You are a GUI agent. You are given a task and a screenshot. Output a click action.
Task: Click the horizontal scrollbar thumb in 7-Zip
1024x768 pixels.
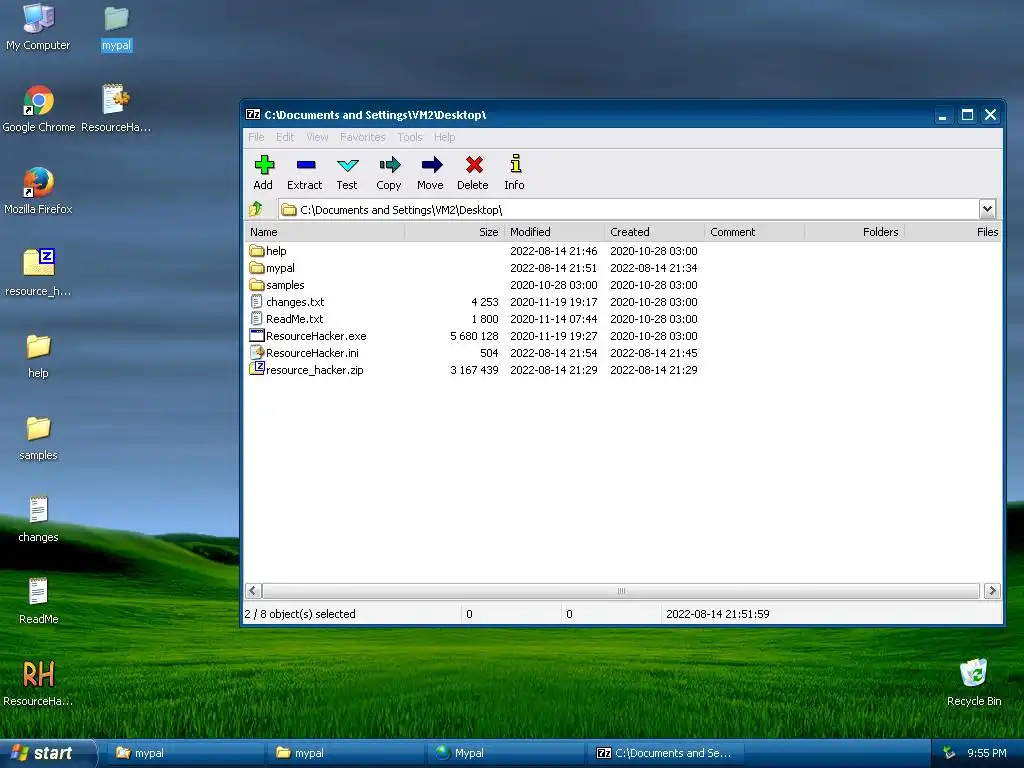click(x=621, y=591)
